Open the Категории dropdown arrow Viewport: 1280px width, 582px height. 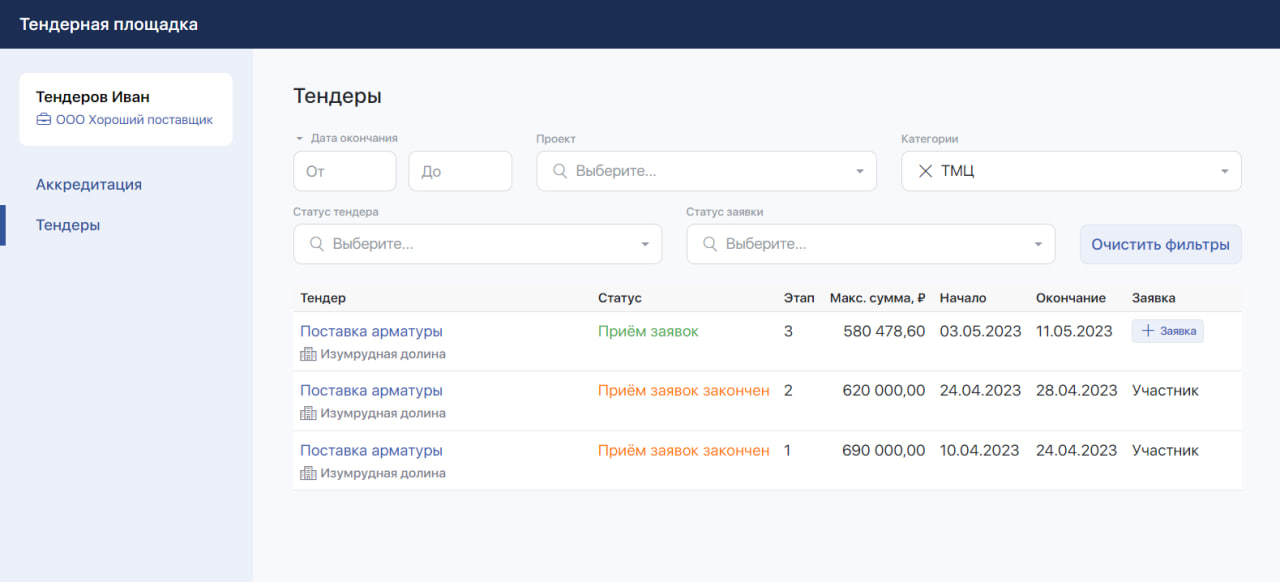pyautogui.click(x=1224, y=171)
